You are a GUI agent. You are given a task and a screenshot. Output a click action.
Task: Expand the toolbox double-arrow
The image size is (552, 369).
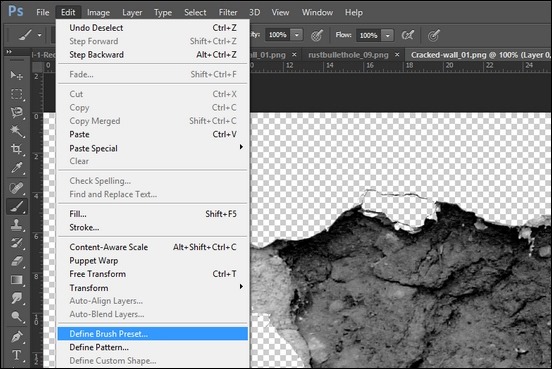point(9,52)
